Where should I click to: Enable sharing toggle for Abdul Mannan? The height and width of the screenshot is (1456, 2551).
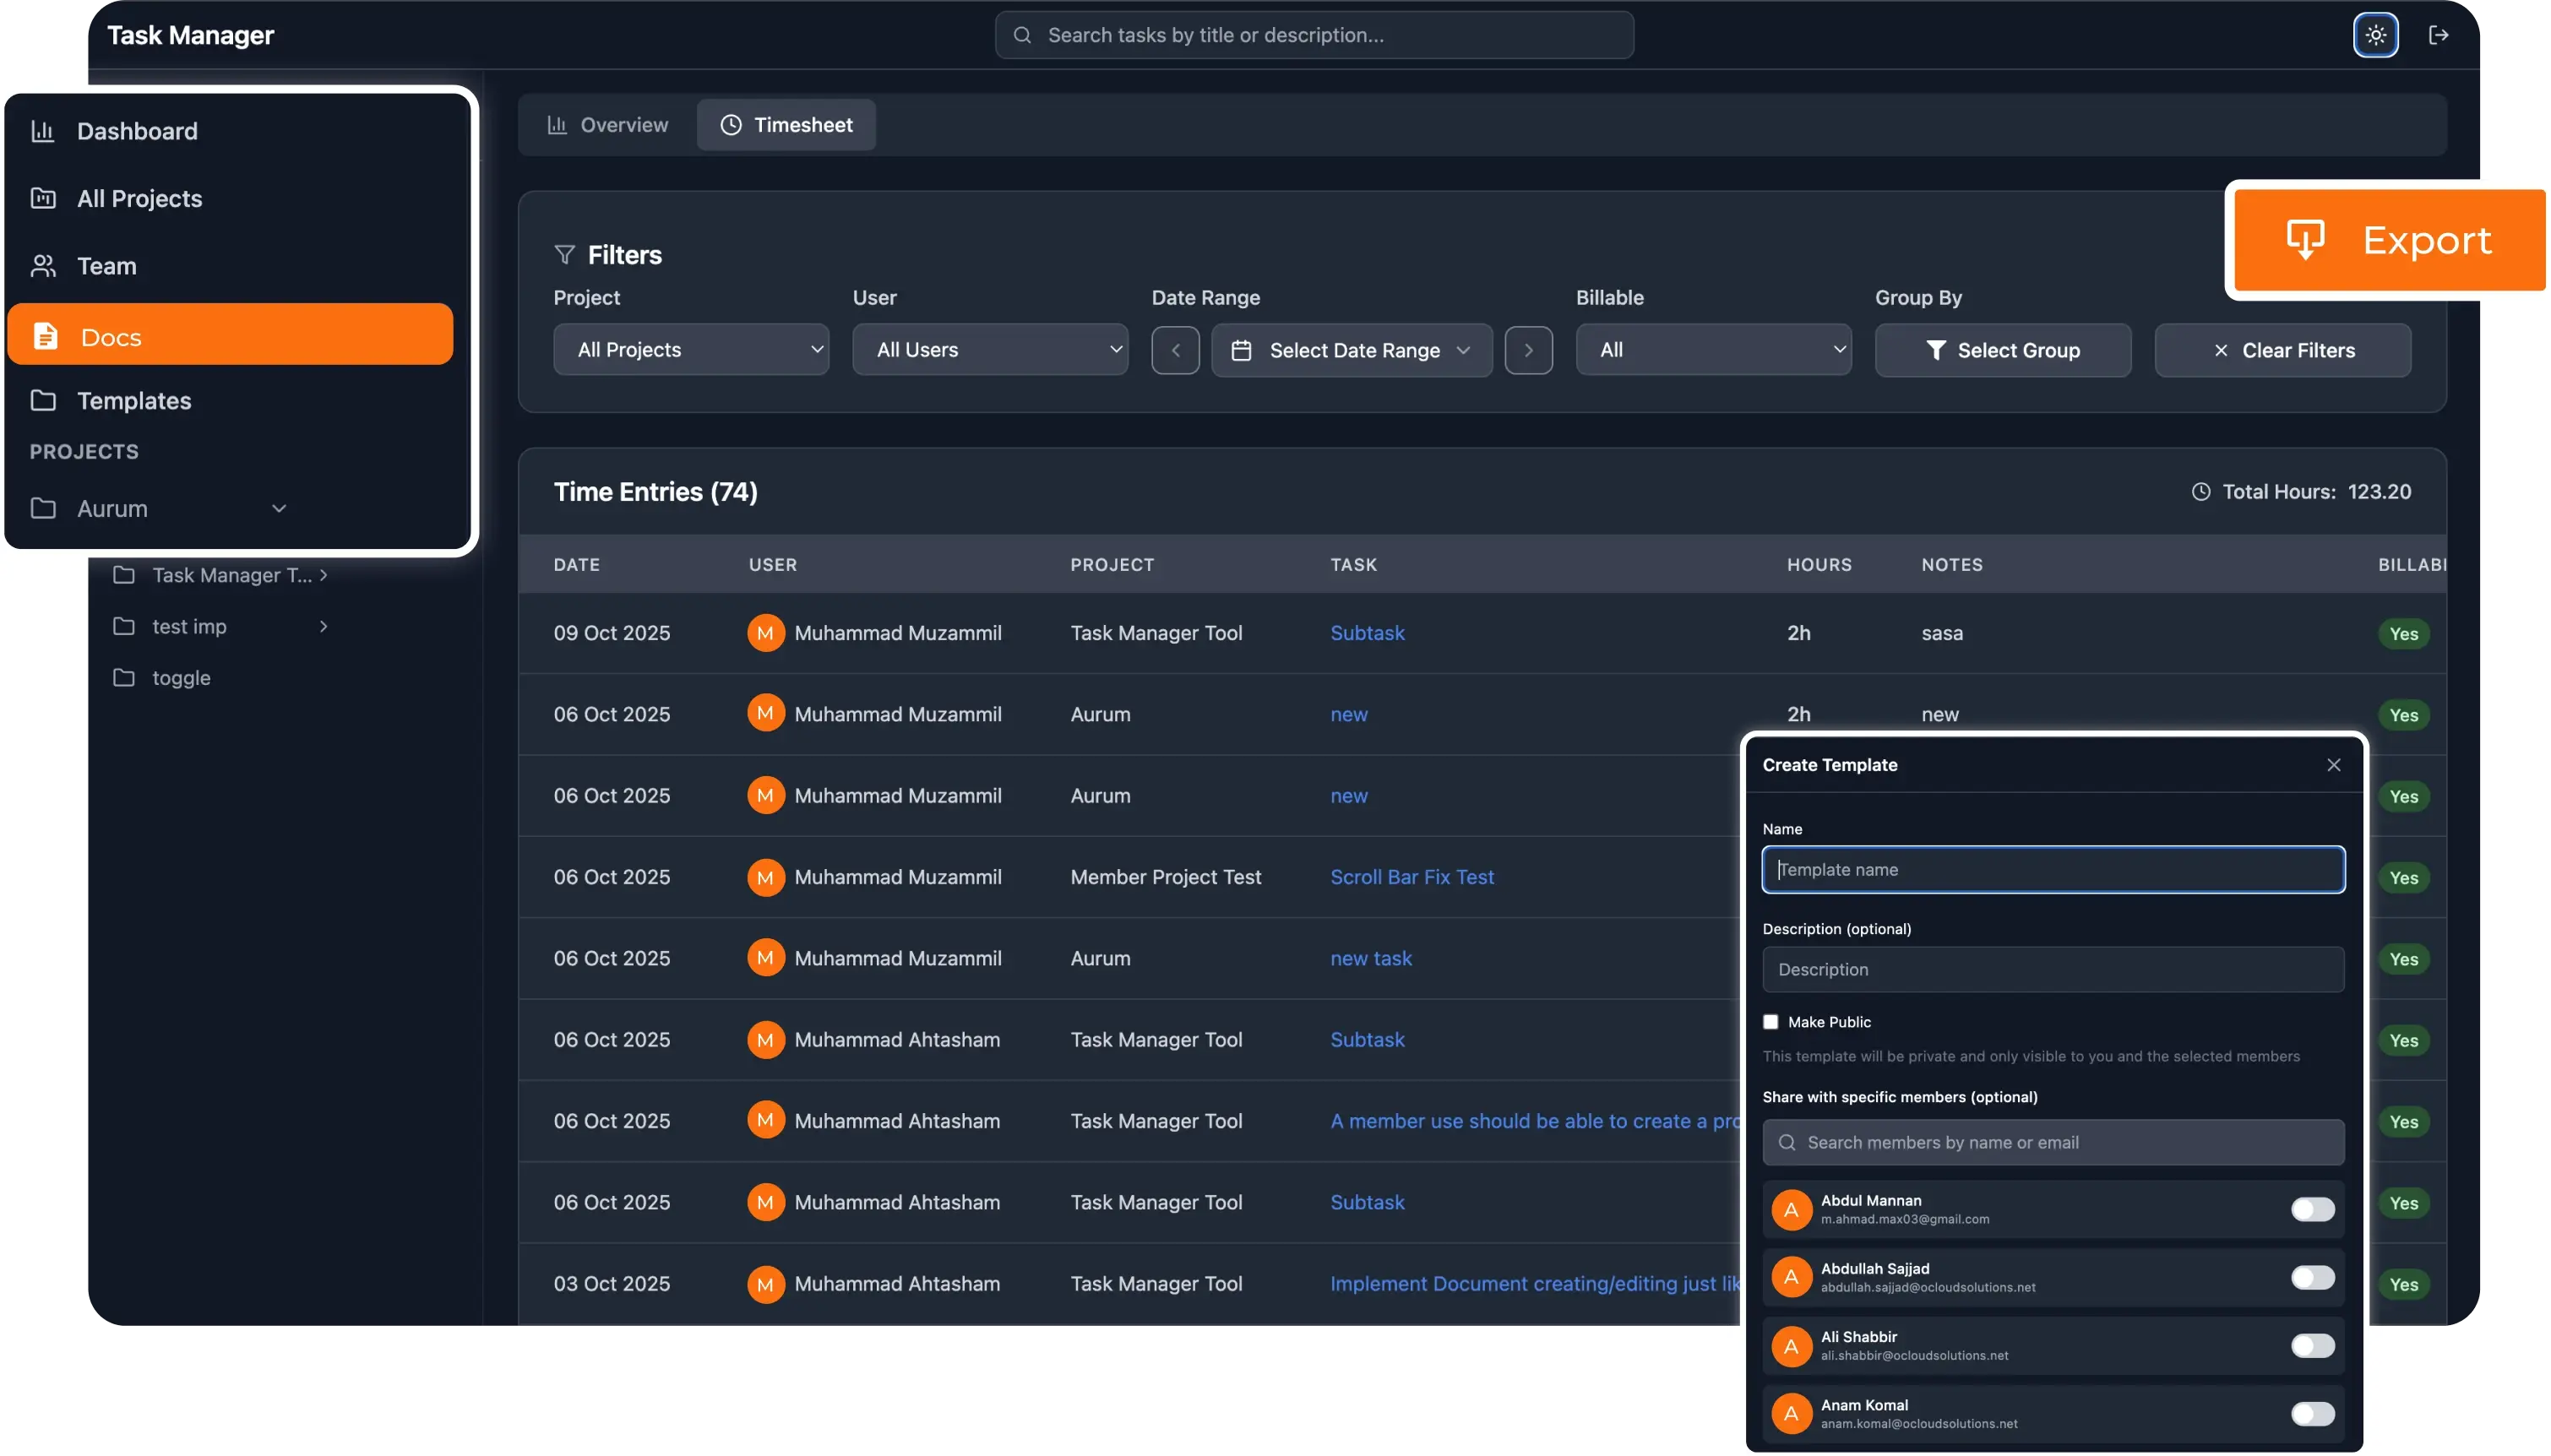point(2312,1210)
